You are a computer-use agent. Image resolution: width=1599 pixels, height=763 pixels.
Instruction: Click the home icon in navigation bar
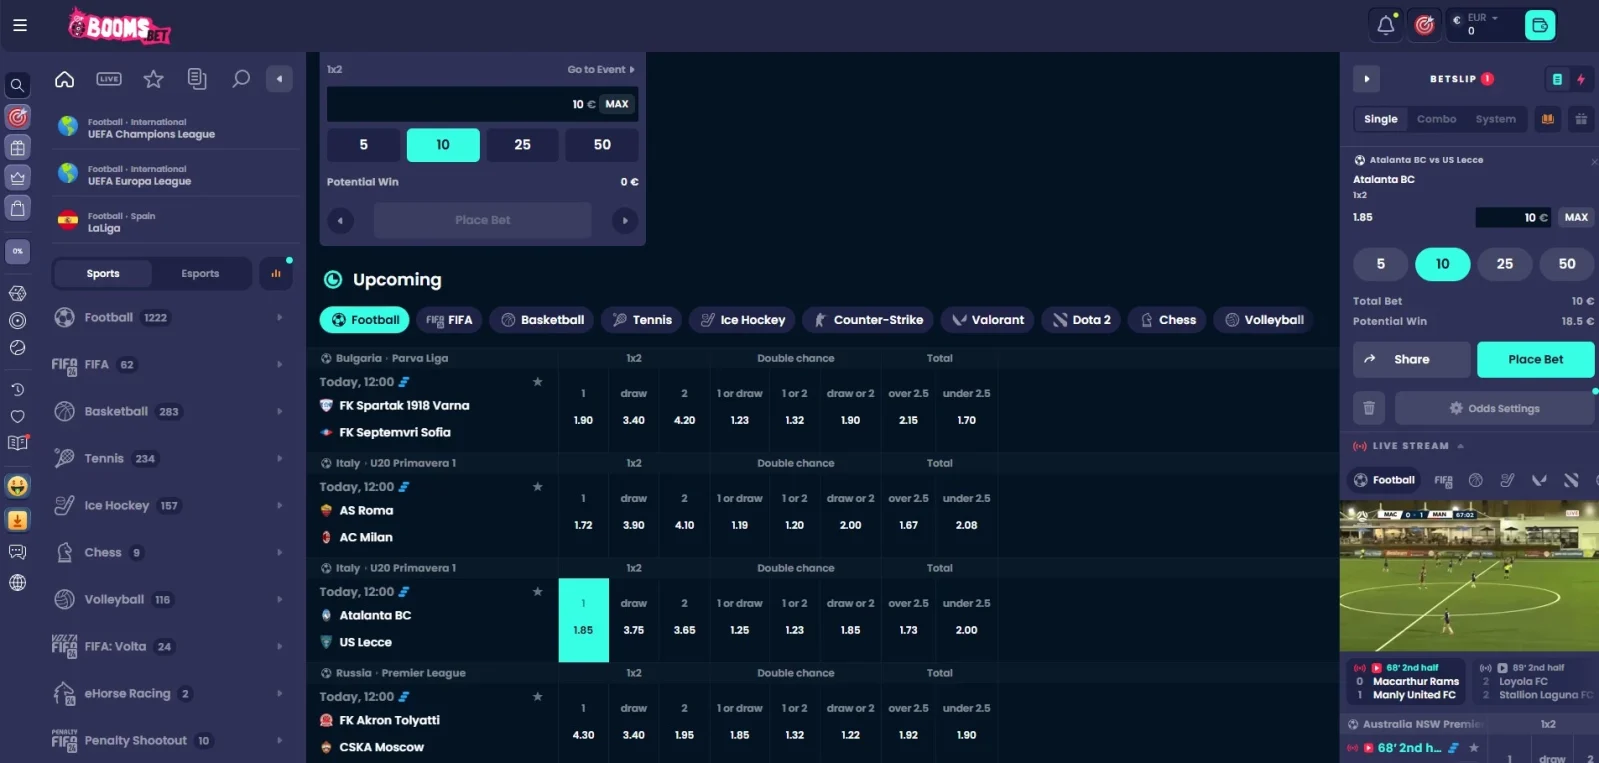[x=65, y=79]
